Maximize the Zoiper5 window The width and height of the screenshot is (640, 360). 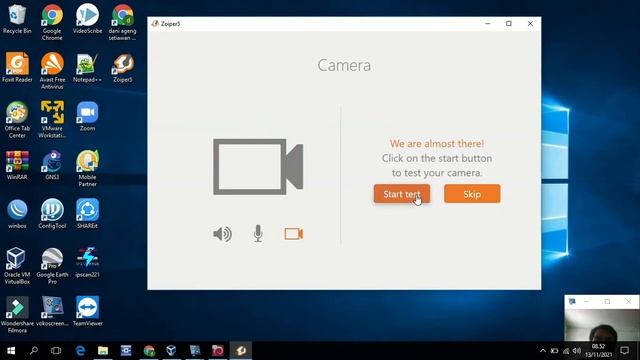pyautogui.click(x=509, y=24)
